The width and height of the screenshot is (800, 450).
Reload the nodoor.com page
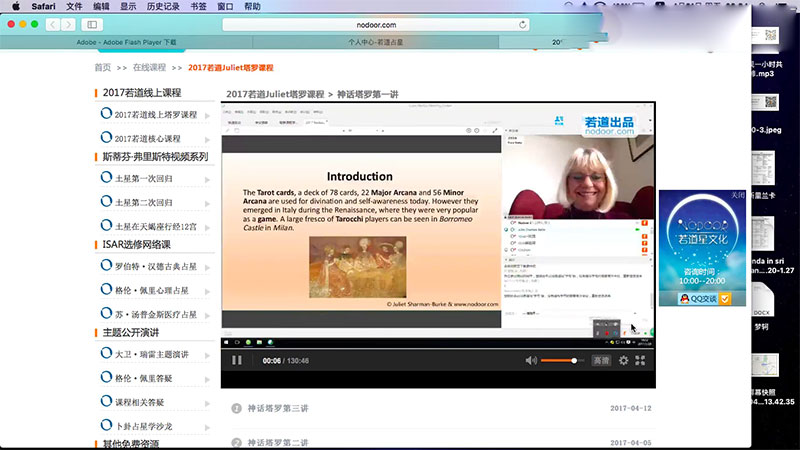(522, 24)
